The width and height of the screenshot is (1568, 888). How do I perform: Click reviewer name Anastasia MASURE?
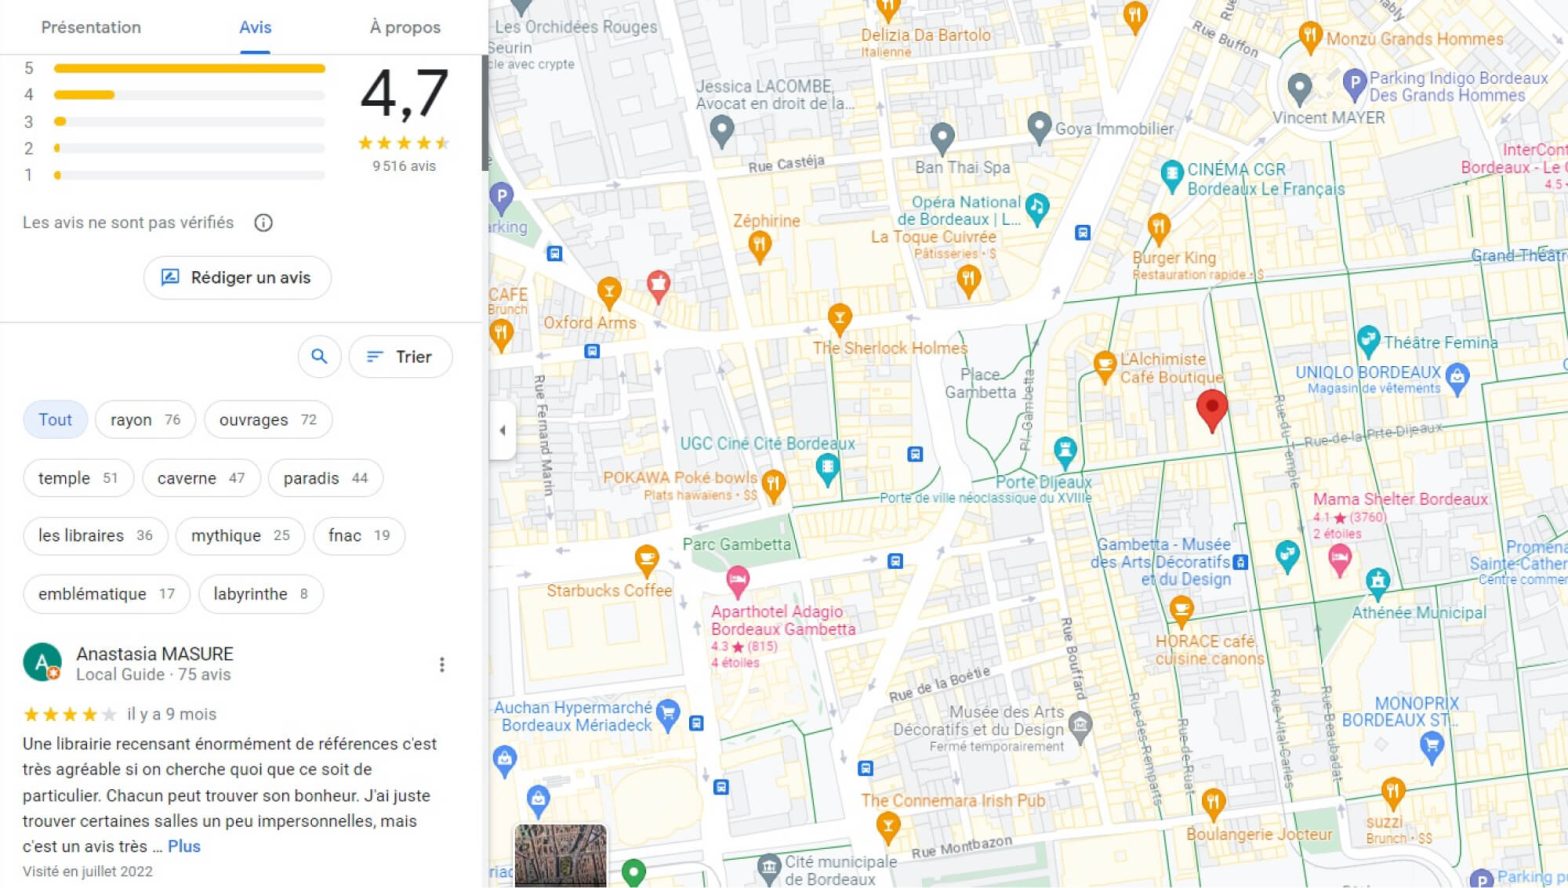pyautogui.click(x=155, y=654)
